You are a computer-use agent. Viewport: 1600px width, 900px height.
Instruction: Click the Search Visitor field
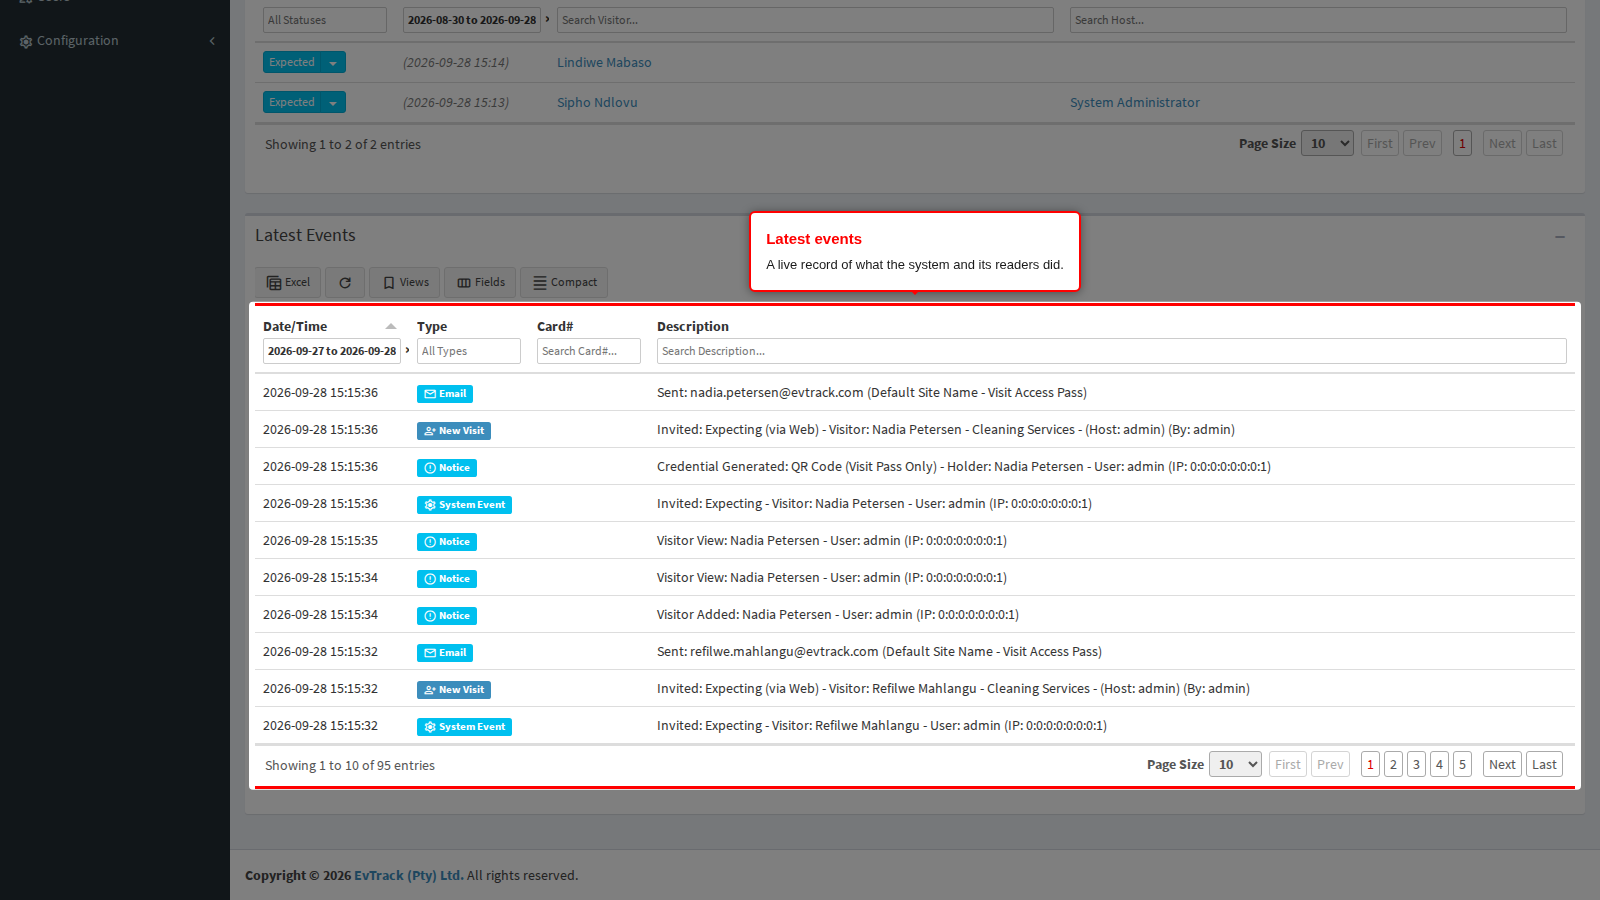coord(805,20)
